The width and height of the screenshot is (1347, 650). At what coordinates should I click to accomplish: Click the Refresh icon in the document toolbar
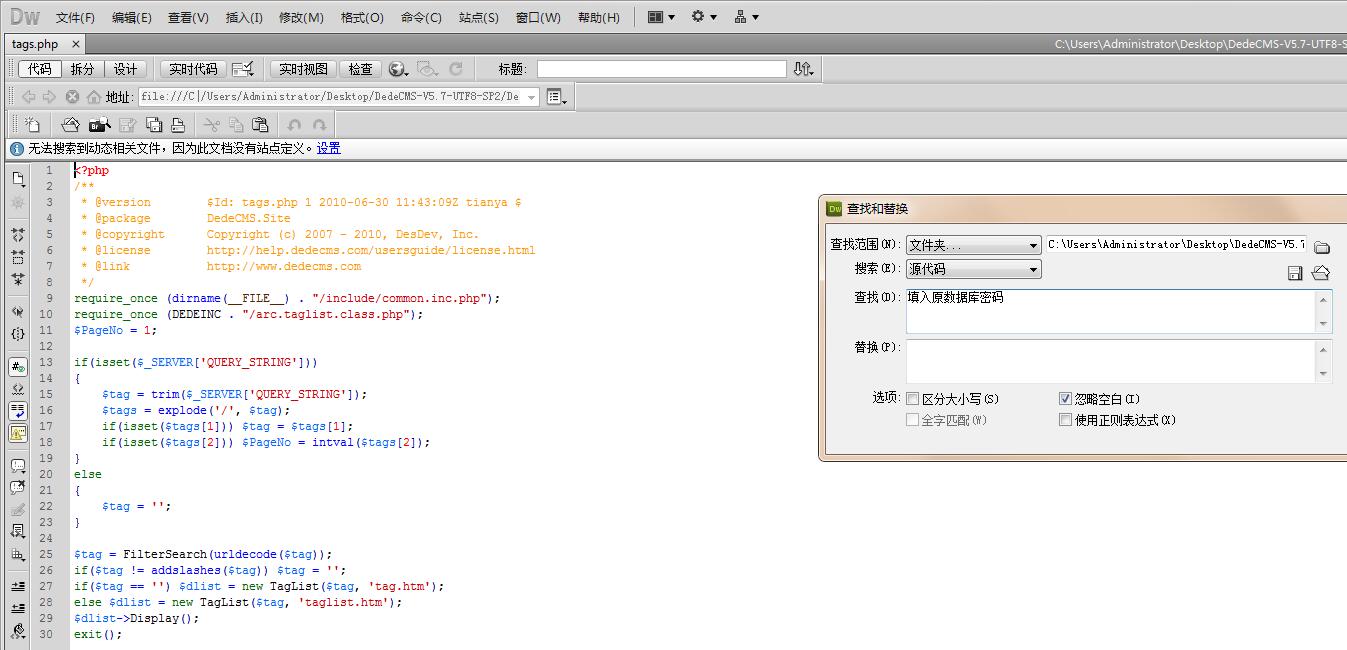coord(456,69)
